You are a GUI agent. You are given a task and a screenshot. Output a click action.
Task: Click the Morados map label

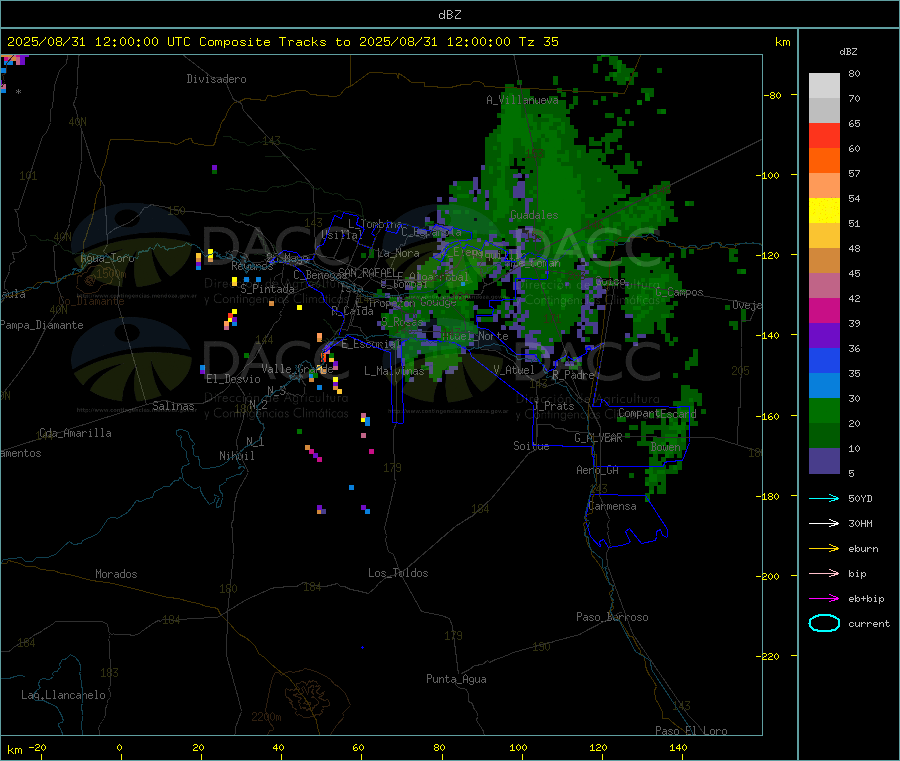coord(116,574)
